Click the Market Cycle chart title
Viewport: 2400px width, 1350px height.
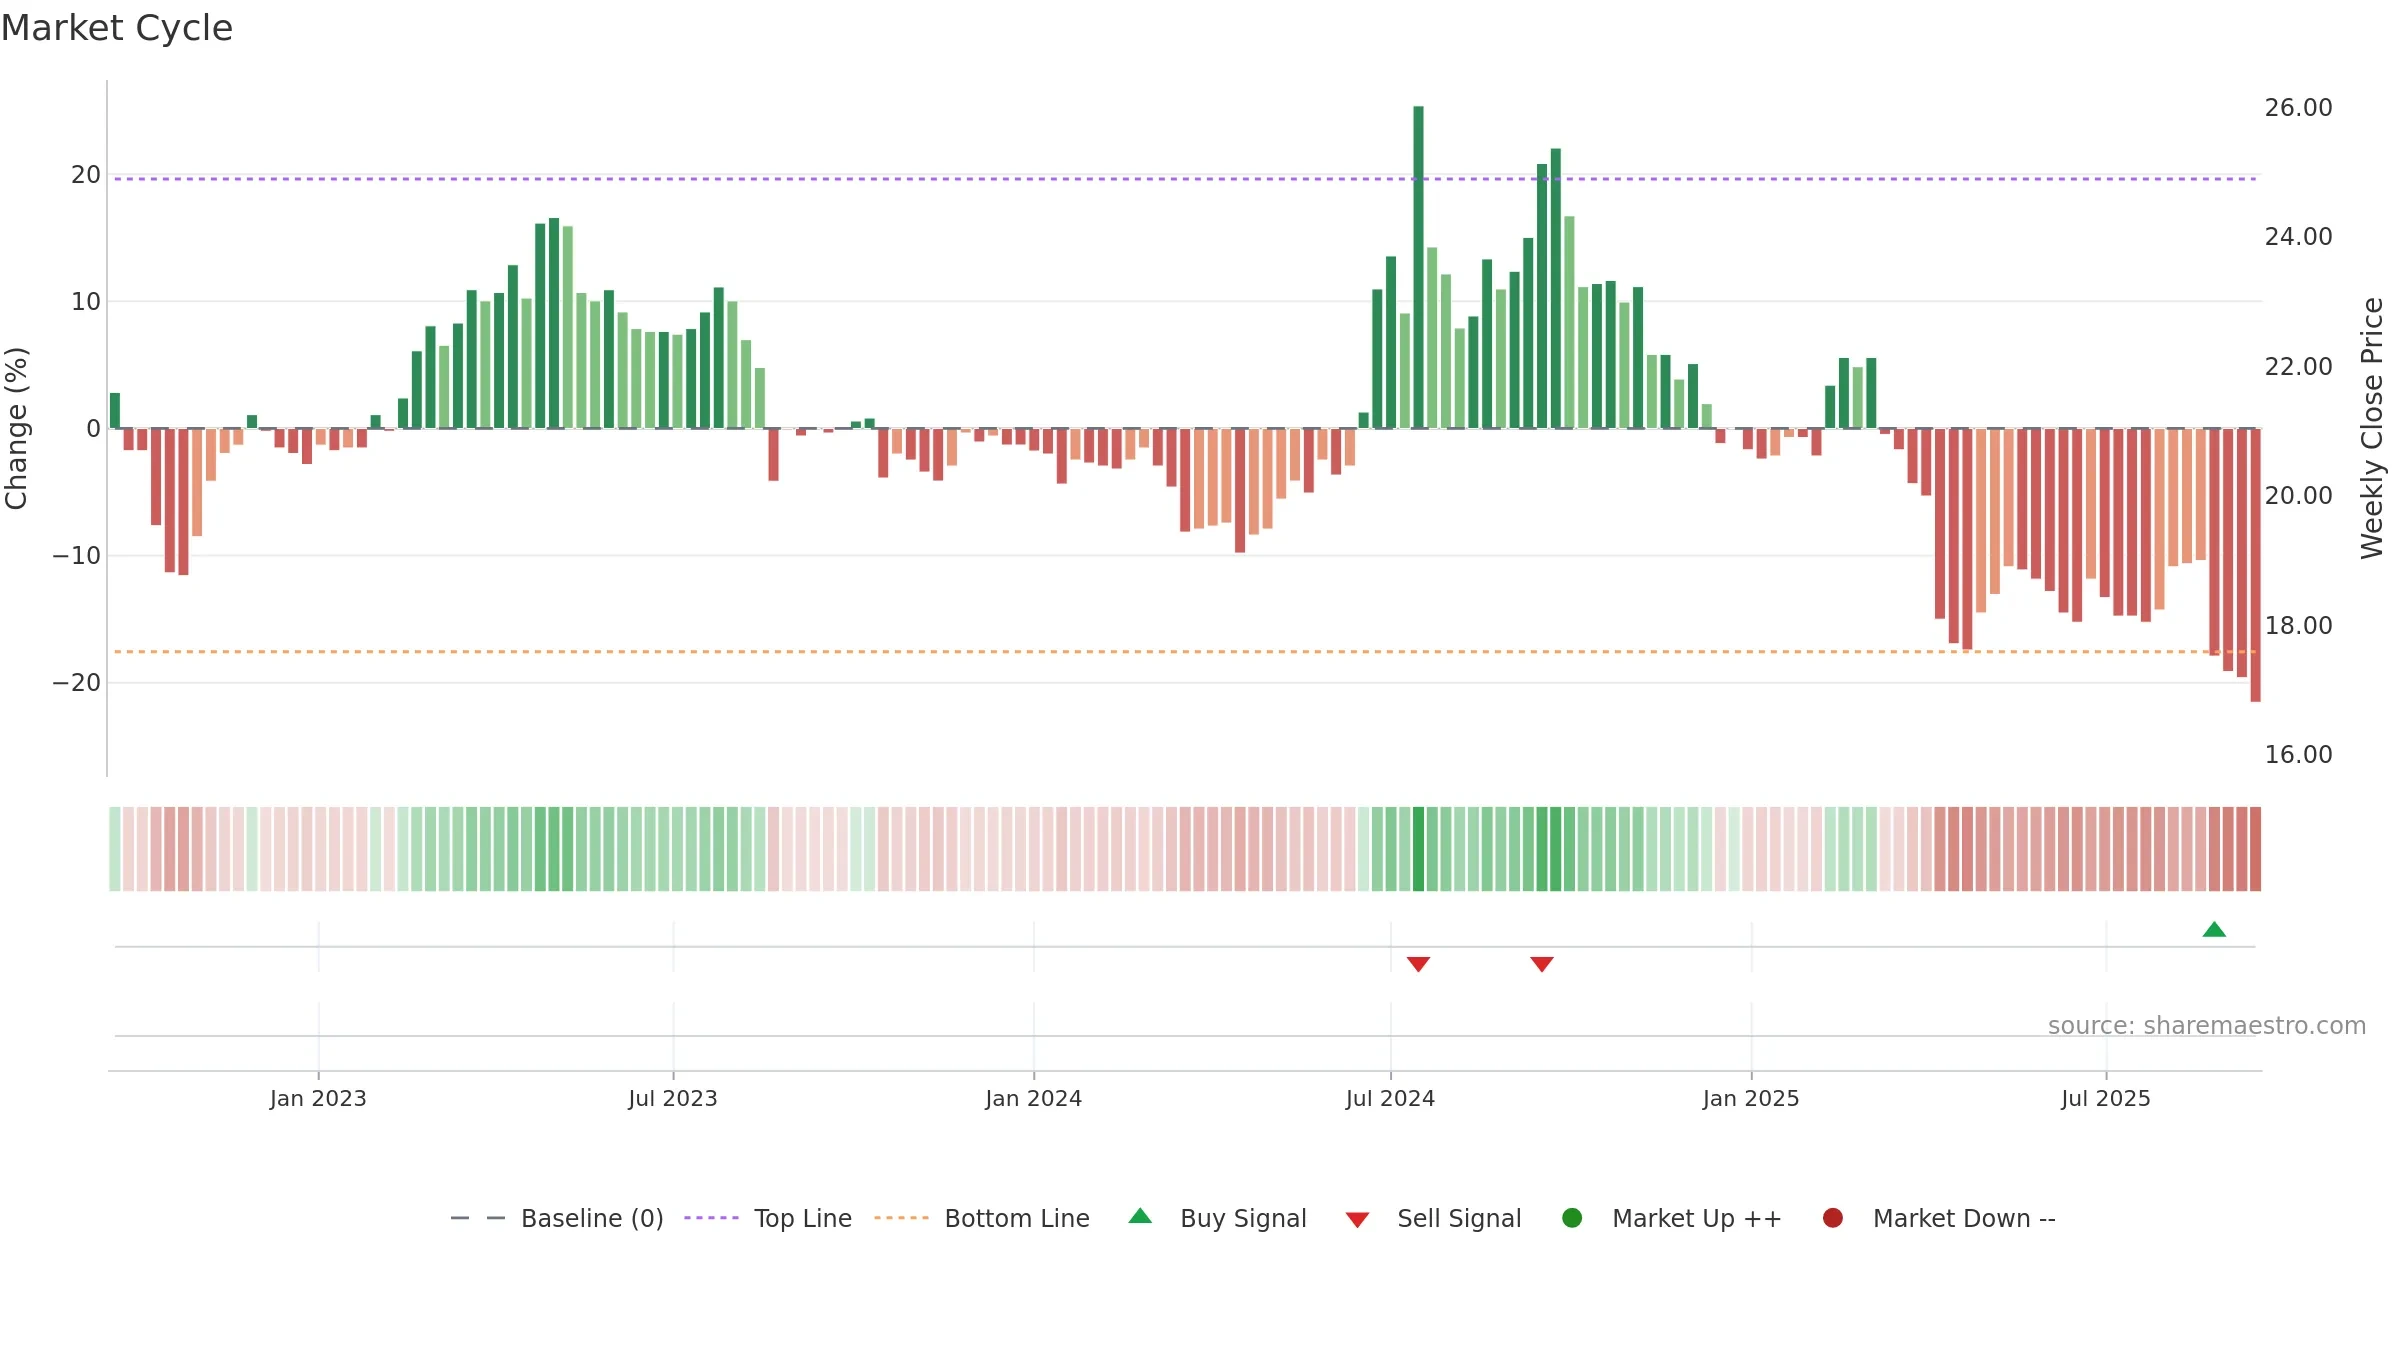[x=117, y=28]
